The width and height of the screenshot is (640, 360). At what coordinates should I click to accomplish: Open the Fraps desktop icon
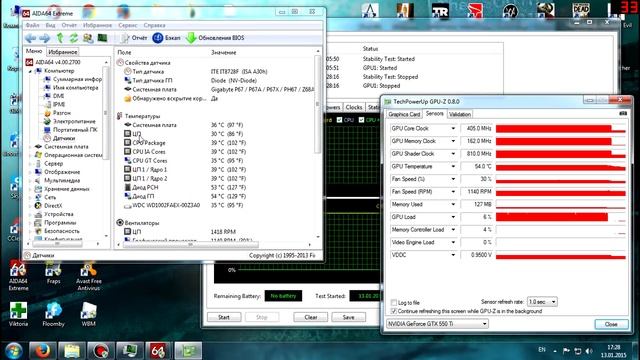click(x=53, y=273)
